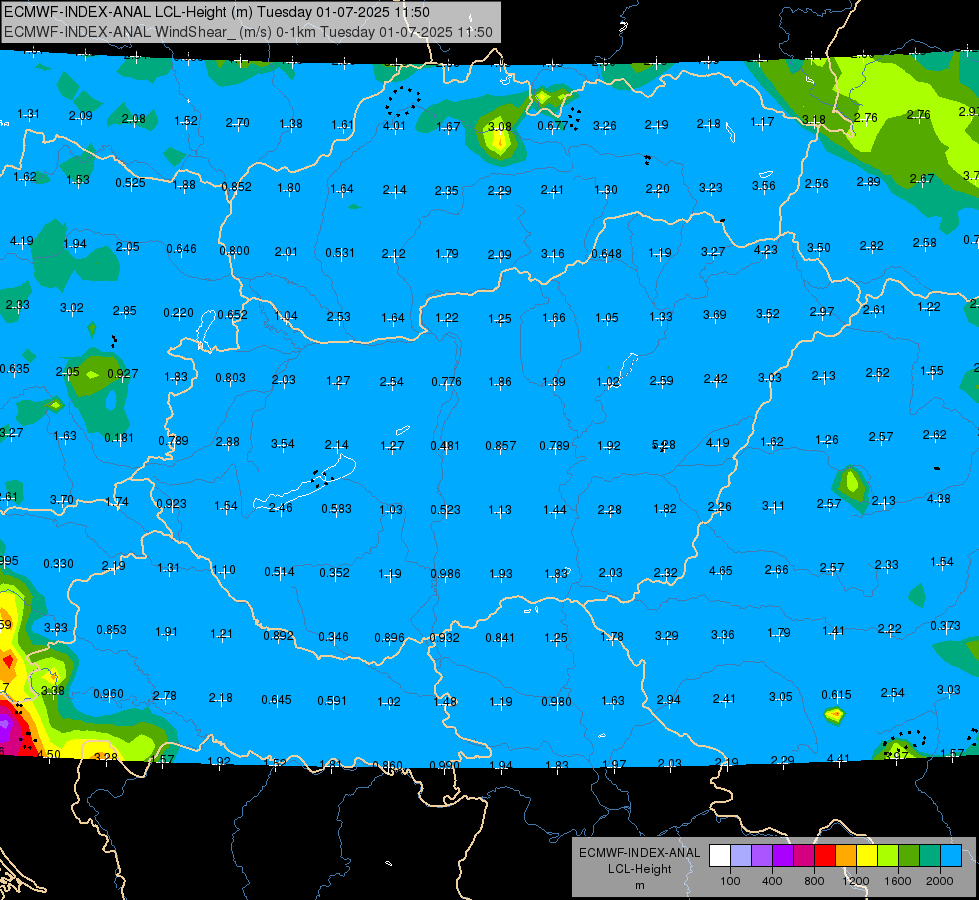This screenshot has height=900, width=979.
Task: Click the magenta swatch in the legend
Action: pos(804,855)
